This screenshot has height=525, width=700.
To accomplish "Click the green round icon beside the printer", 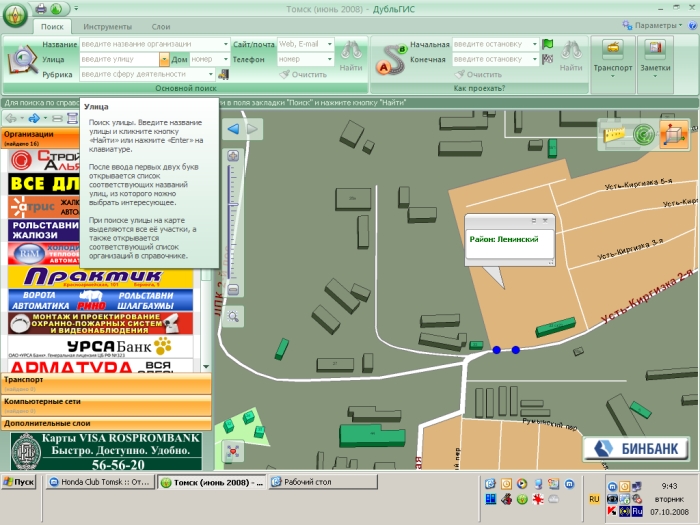I will (x=56, y=8).
